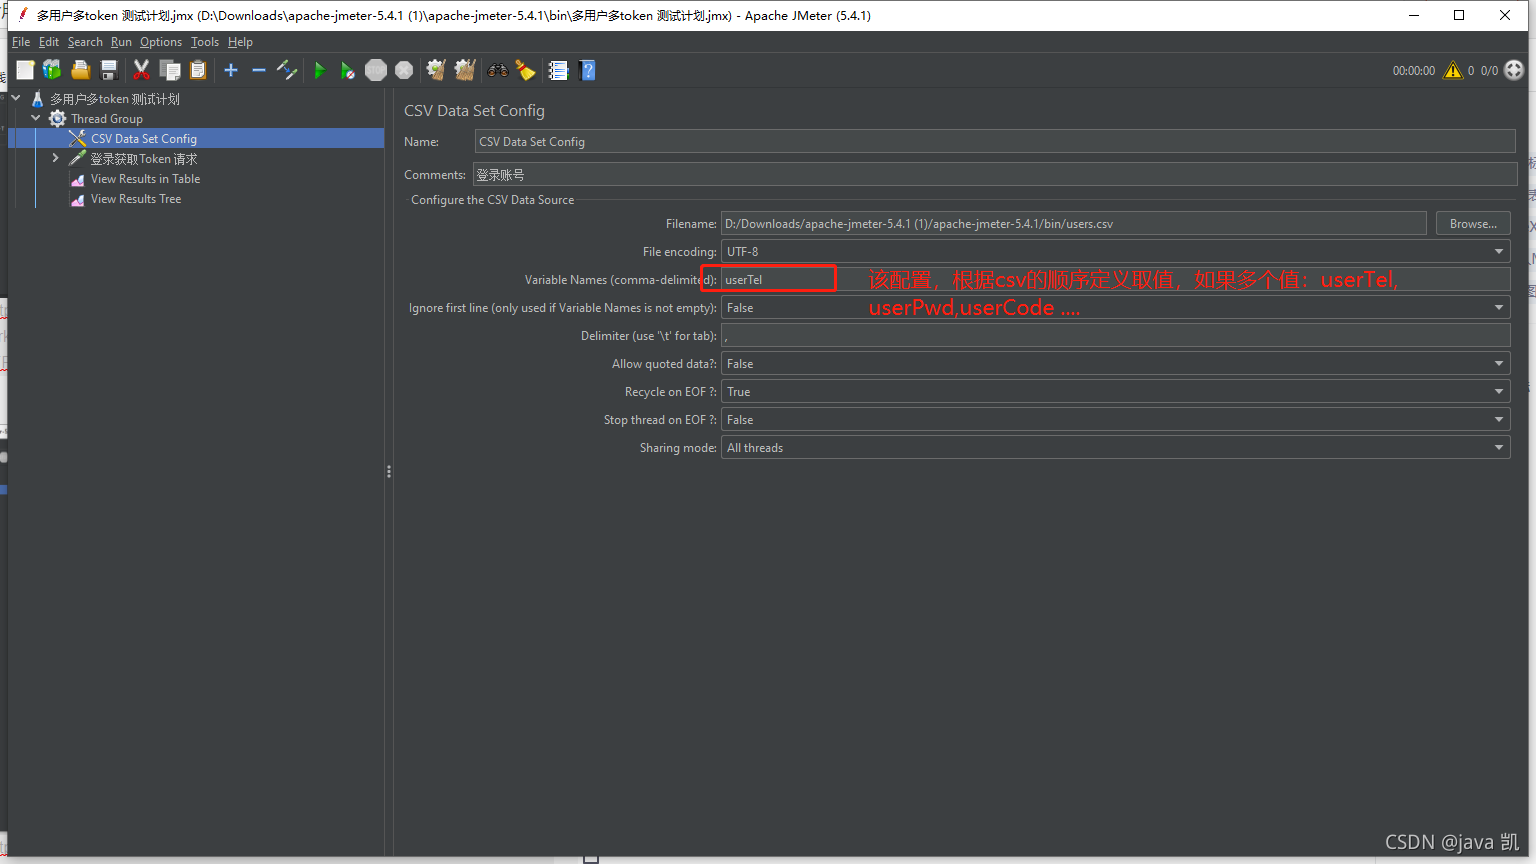The height and width of the screenshot is (864, 1536).
Task: Open the Tools menu
Action: [205, 42]
